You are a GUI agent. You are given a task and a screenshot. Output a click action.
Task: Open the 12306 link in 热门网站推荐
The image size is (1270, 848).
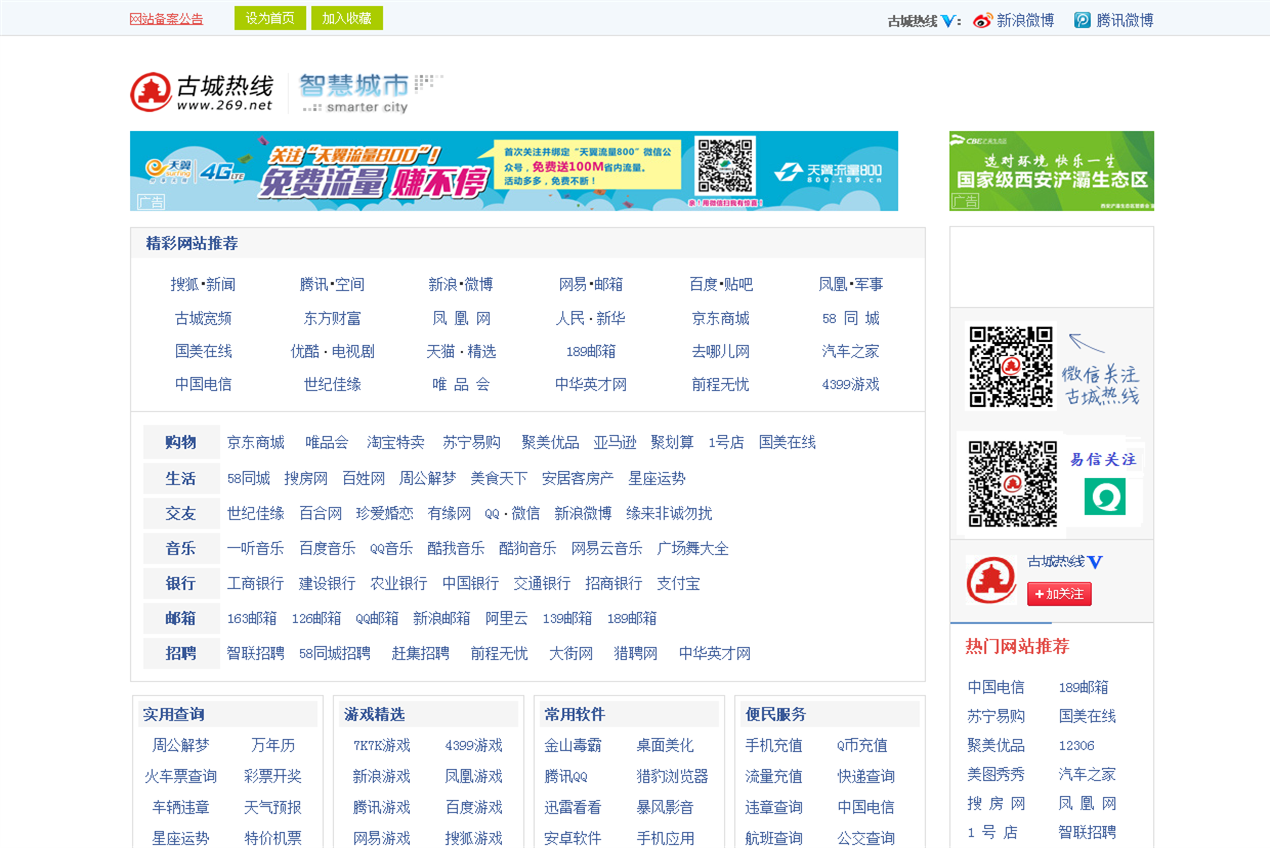(x=1077, y=746)
